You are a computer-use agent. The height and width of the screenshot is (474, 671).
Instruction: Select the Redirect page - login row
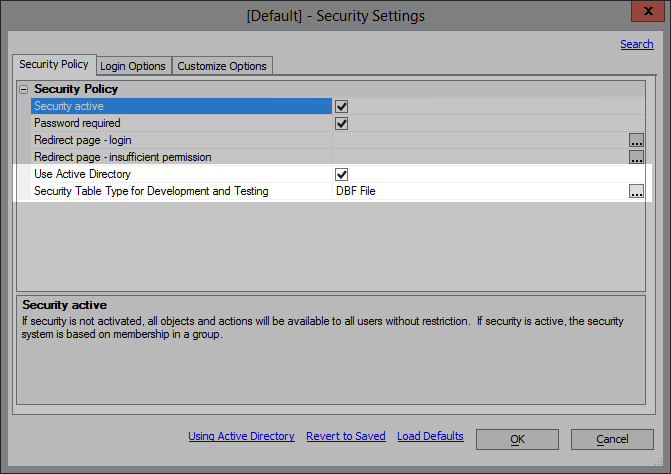click(83, 140)
